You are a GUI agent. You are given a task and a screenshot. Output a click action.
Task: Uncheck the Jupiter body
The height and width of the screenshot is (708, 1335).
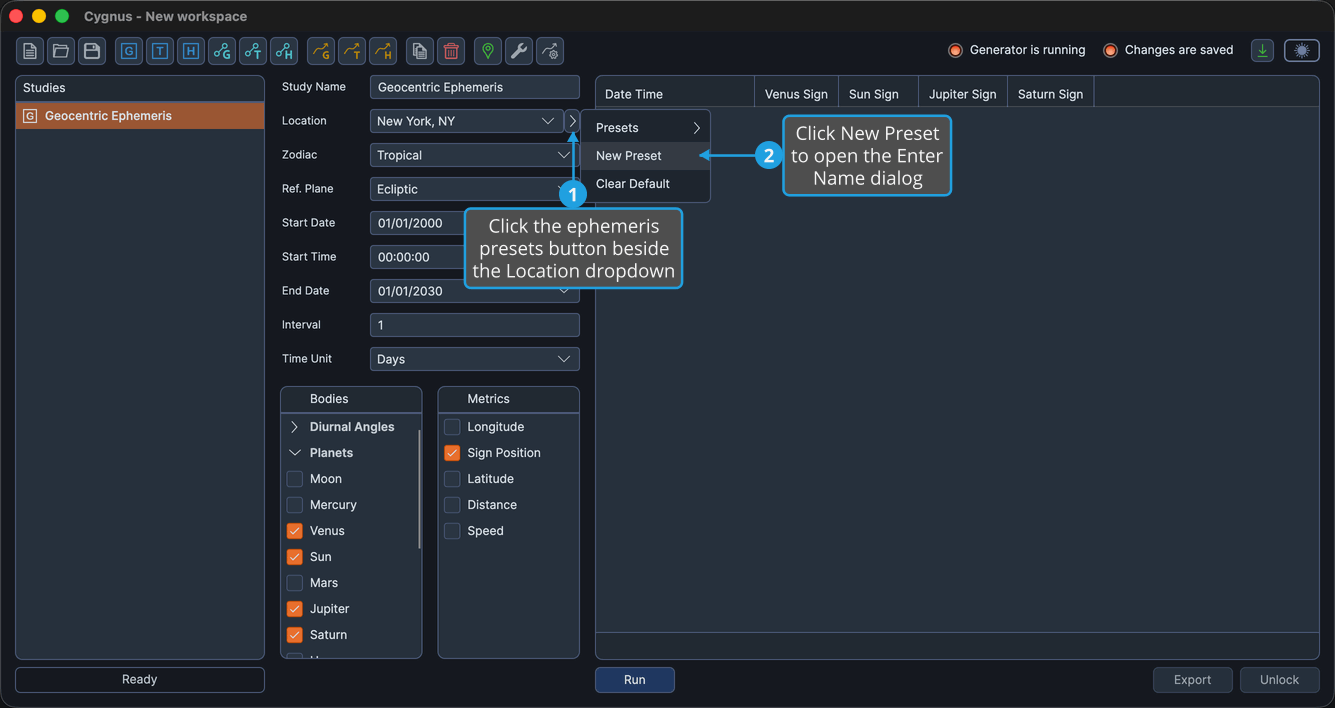coord(295,609)
